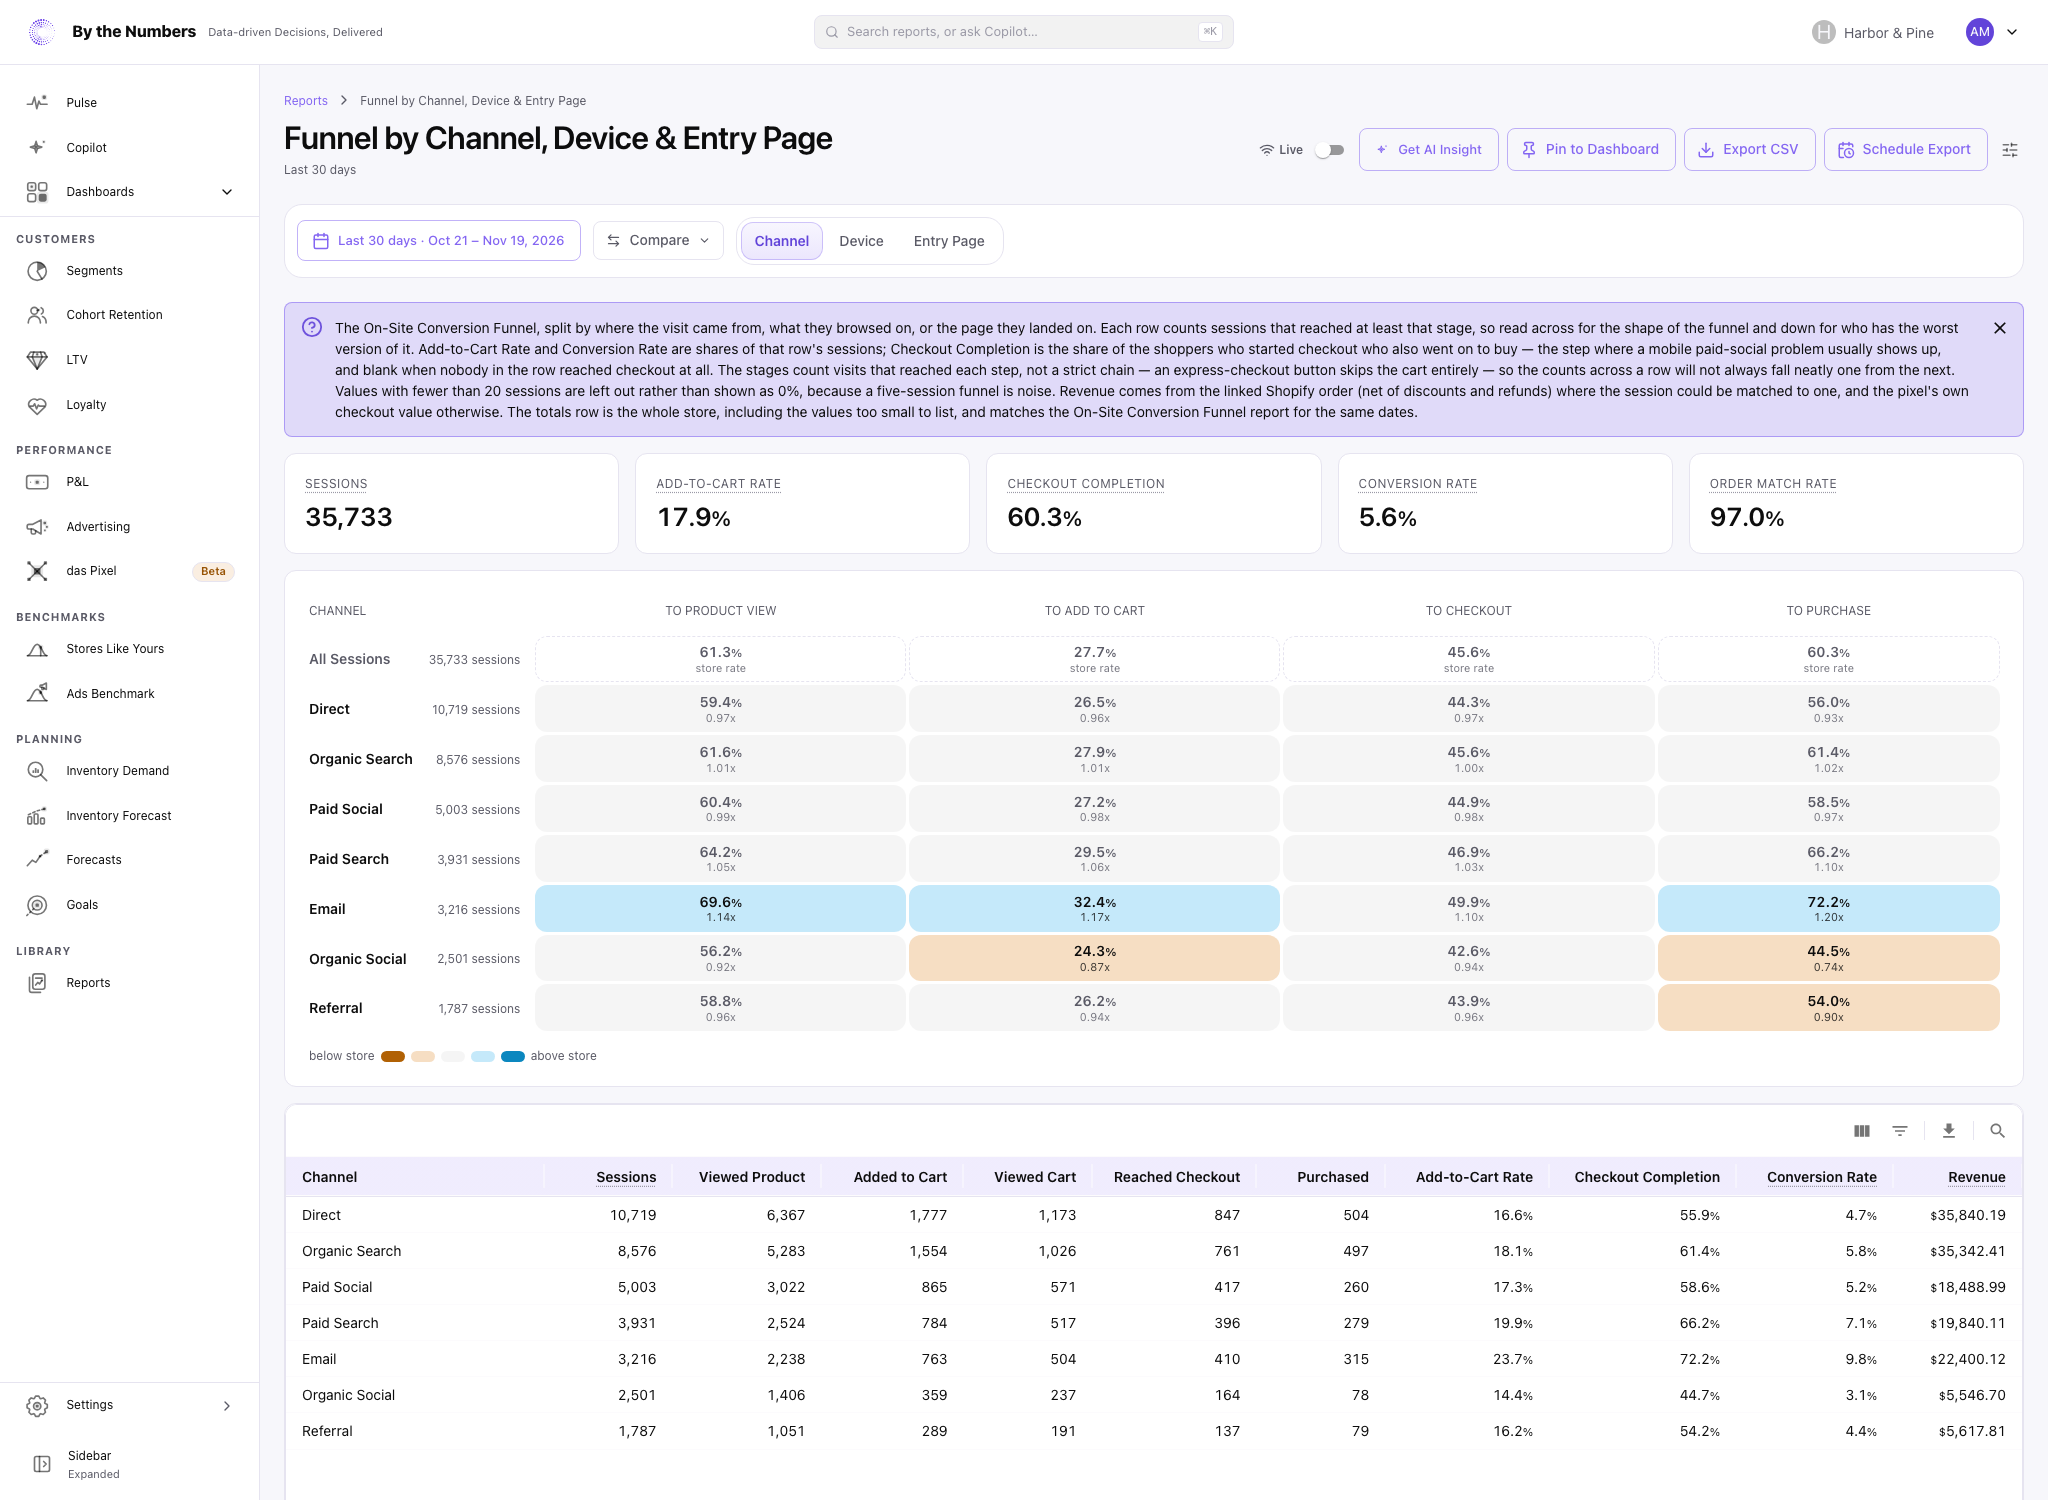Screen dimensions: 2048x1500
Task: Click the Goals target icon
Action: point(37,905)
